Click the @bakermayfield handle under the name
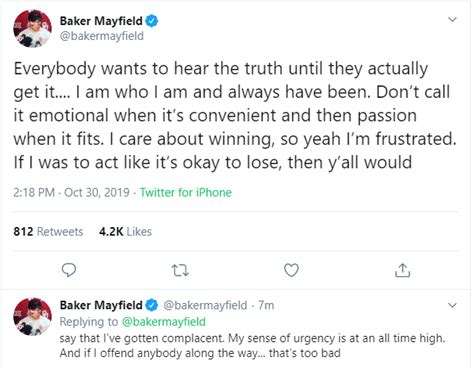This screenshot has height=368, width=474. coord(102,36)
